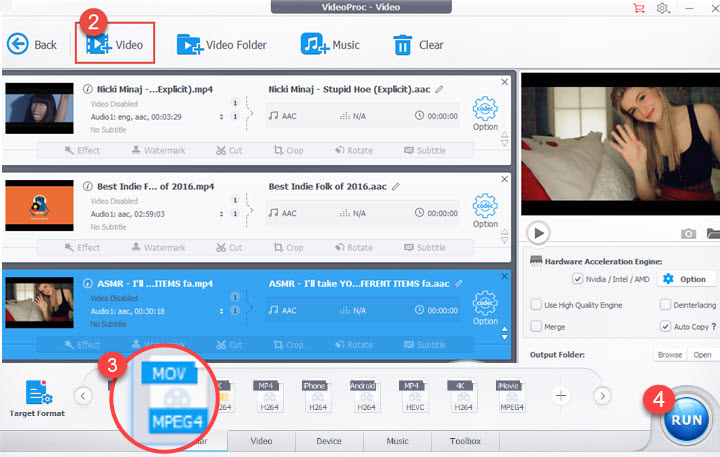Image resolution: width=720 pixels, height=457 pixels.
Task: Open Subtitle tool for Nicki Minaj video
Action: [x=425, y=150]
